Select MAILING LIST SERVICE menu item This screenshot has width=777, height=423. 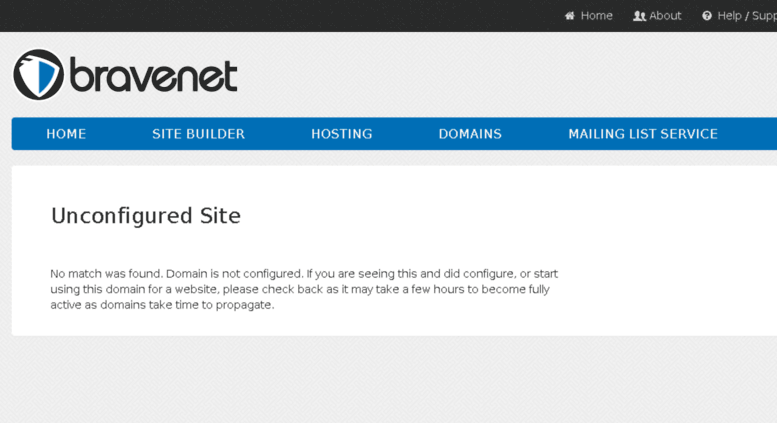(x=643, y=134)
